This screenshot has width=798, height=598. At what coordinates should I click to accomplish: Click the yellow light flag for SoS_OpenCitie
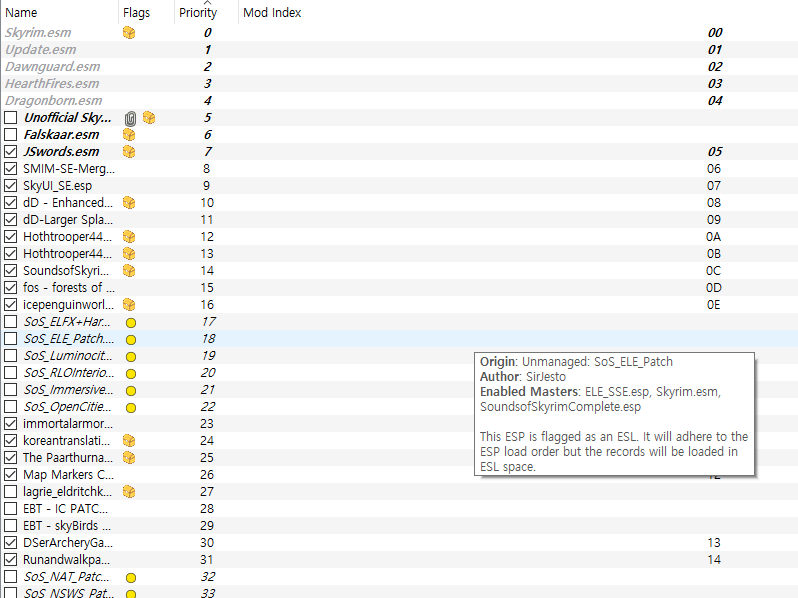coord(130,407)
